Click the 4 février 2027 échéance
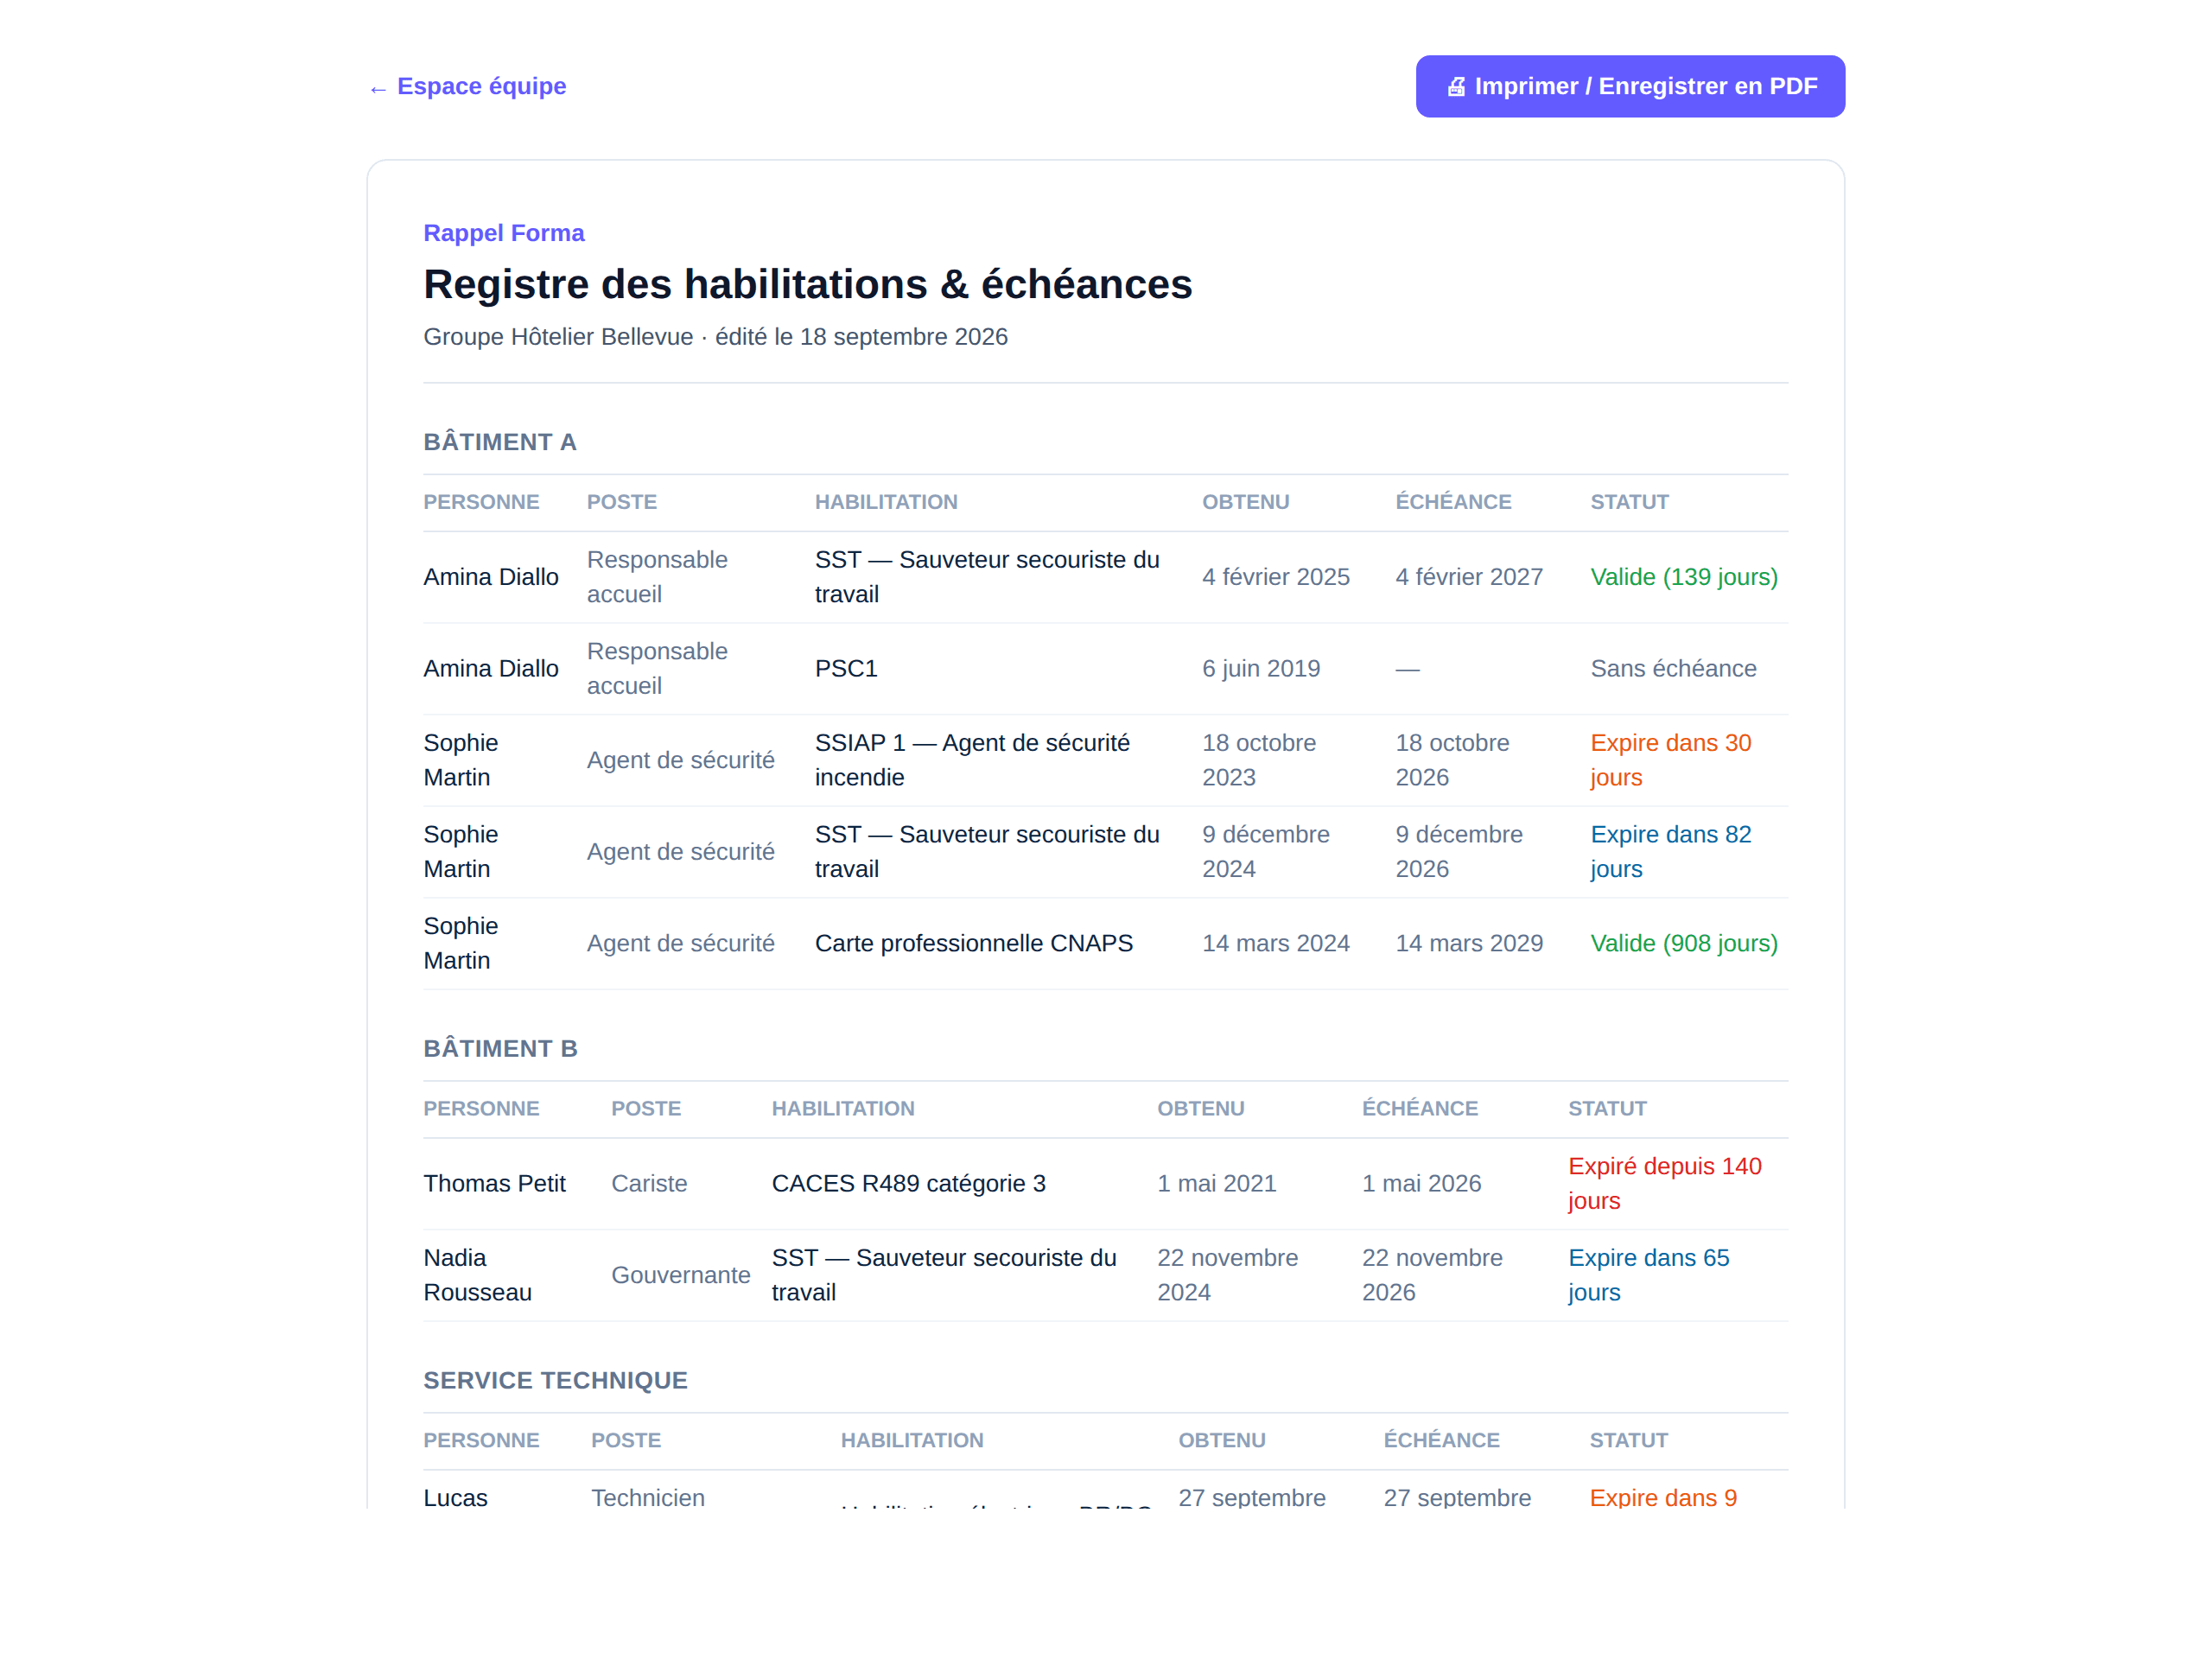 (1469, 577)
